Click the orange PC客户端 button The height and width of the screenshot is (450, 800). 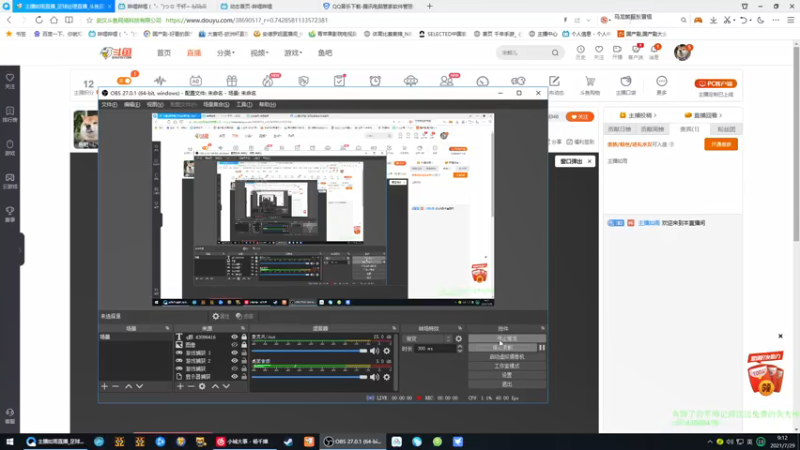point(715,84)
